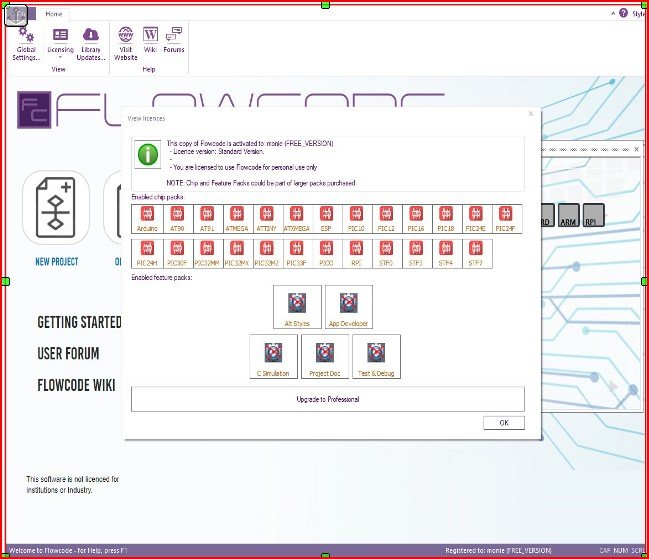Collapse the ribbon with the caret arrow

(613, 14)
